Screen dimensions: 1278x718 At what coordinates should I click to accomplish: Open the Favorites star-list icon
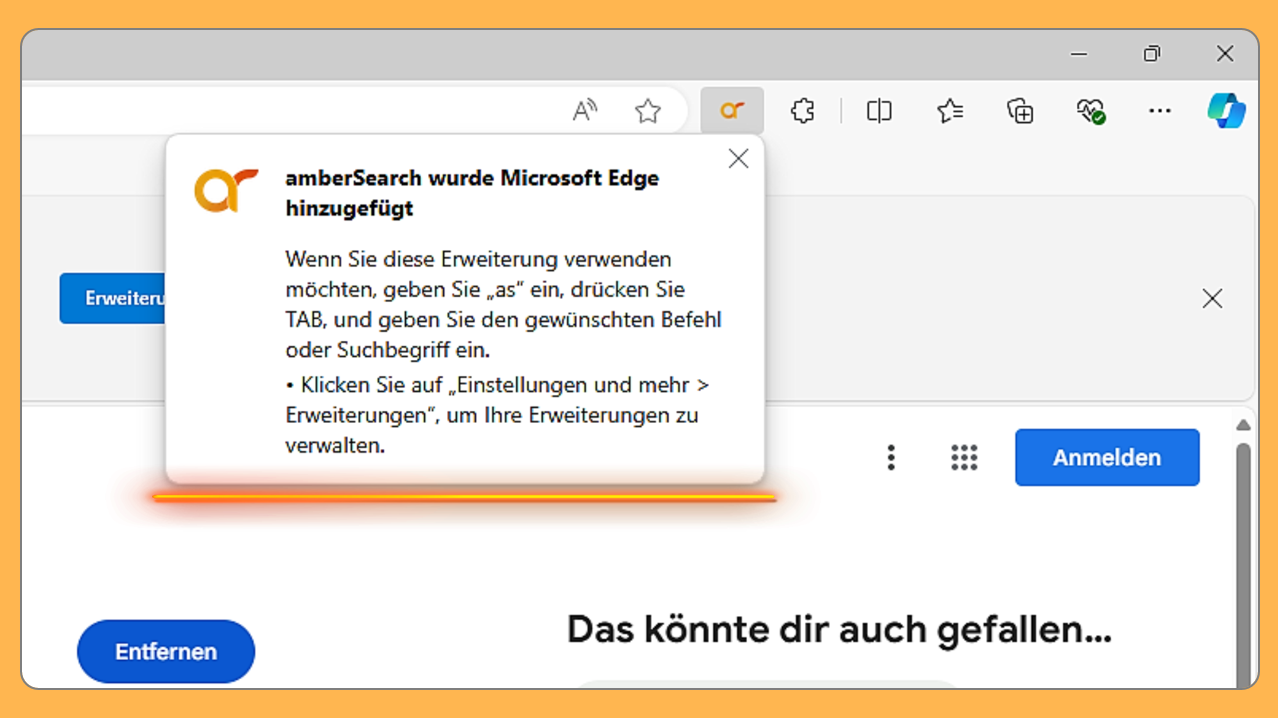click(950, 111)
